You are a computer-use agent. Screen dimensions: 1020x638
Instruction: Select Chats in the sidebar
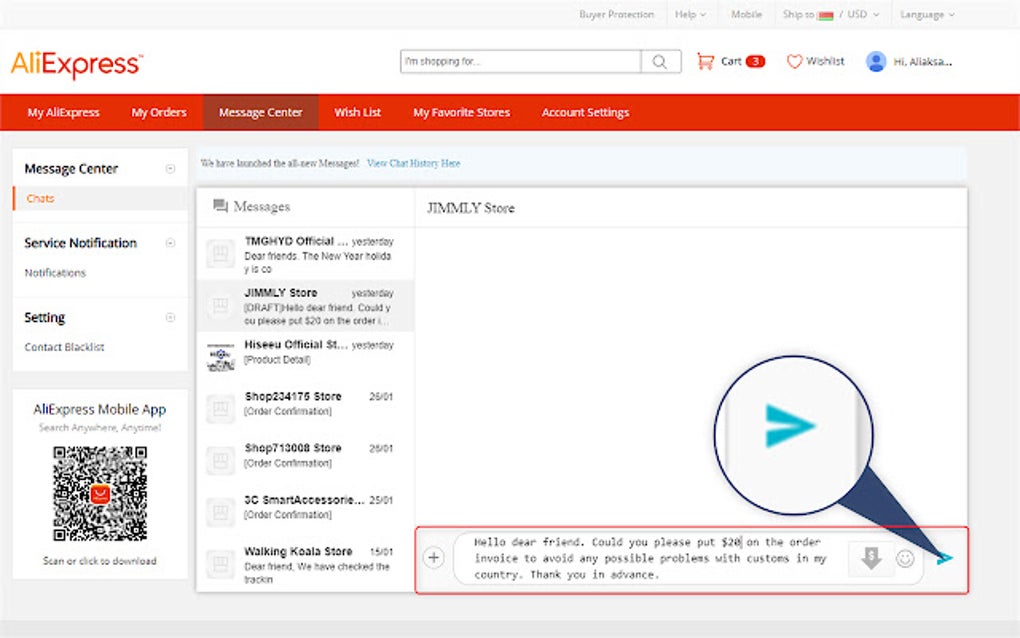[x=40, y=198]
